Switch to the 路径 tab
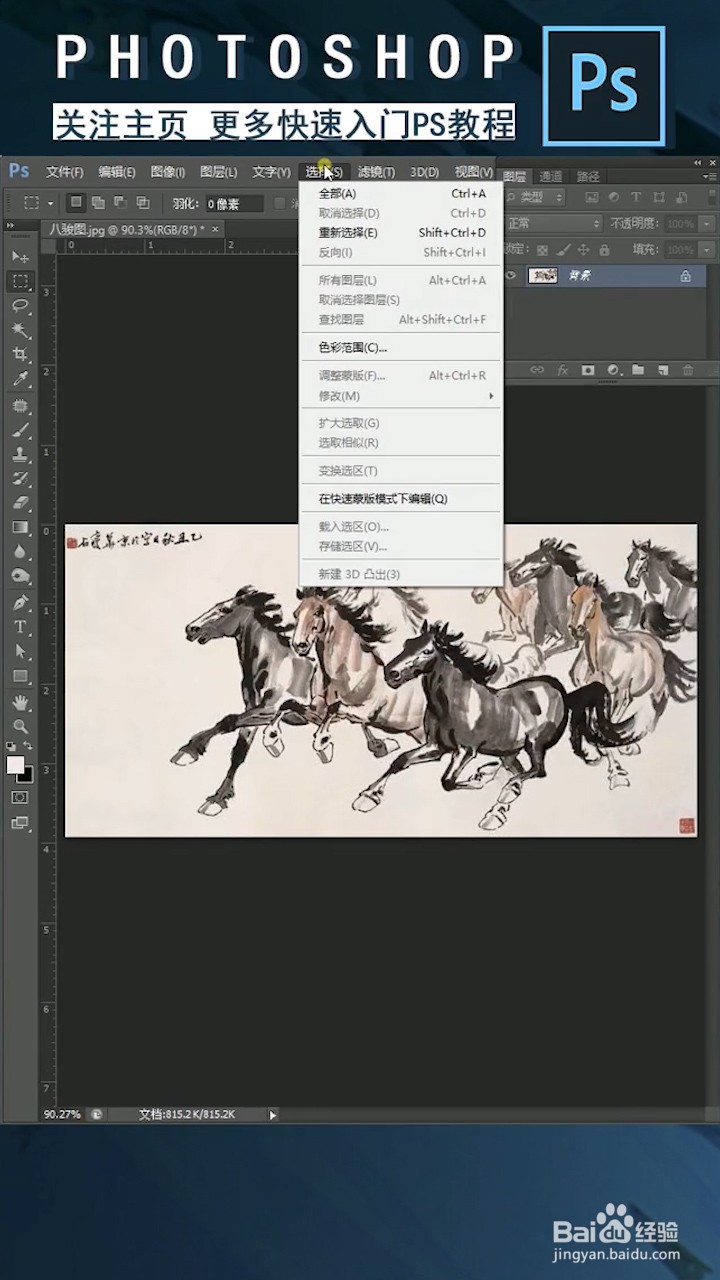 [x=588, y=177]
